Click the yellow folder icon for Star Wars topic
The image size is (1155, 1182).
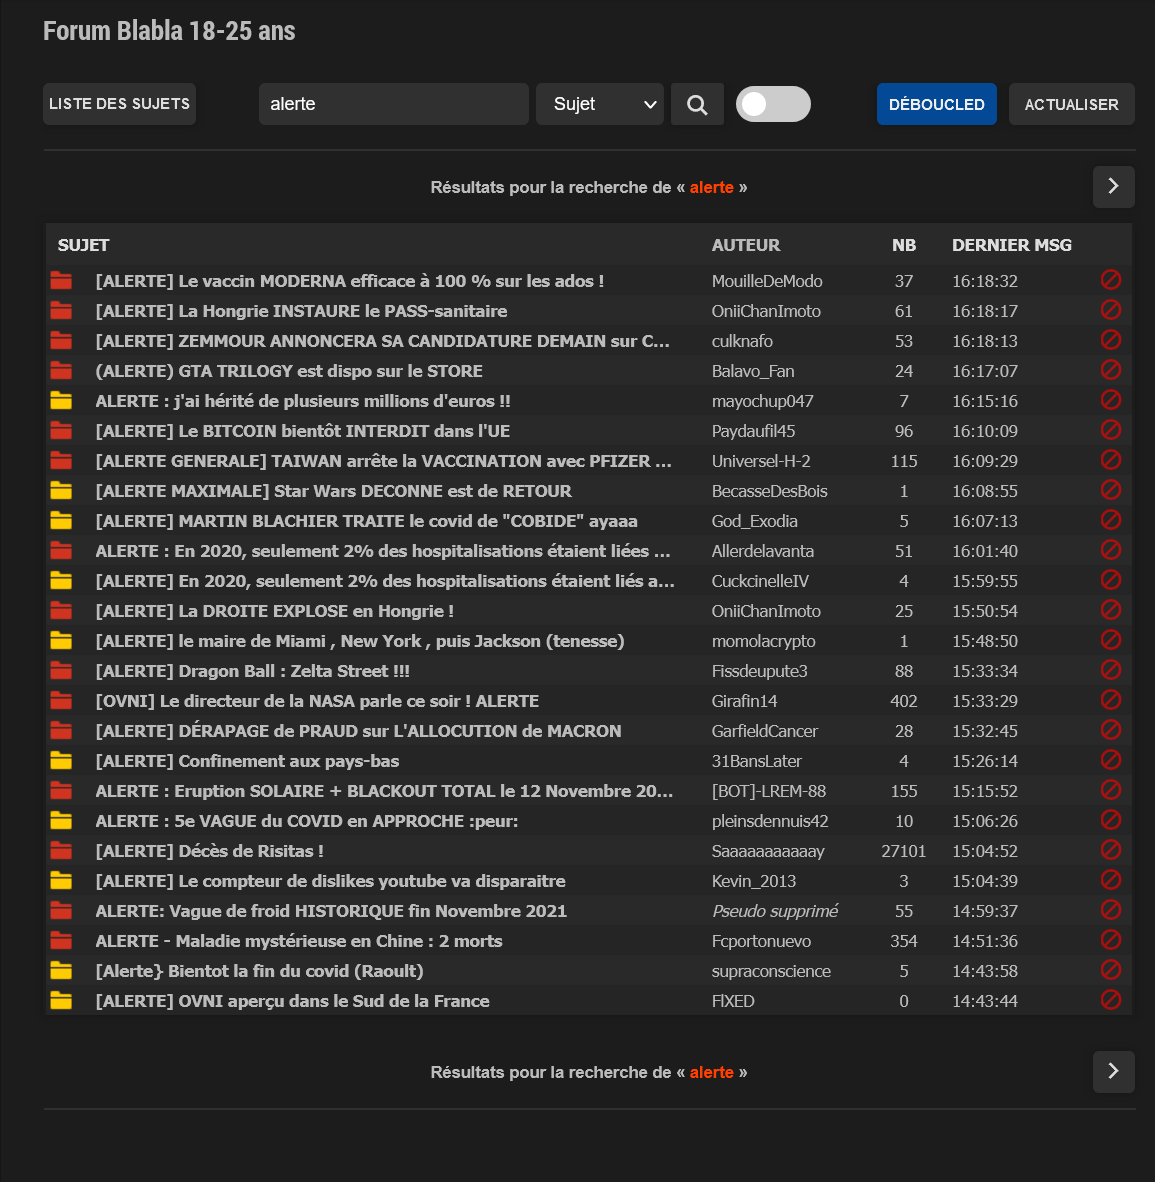pos(61,491)
